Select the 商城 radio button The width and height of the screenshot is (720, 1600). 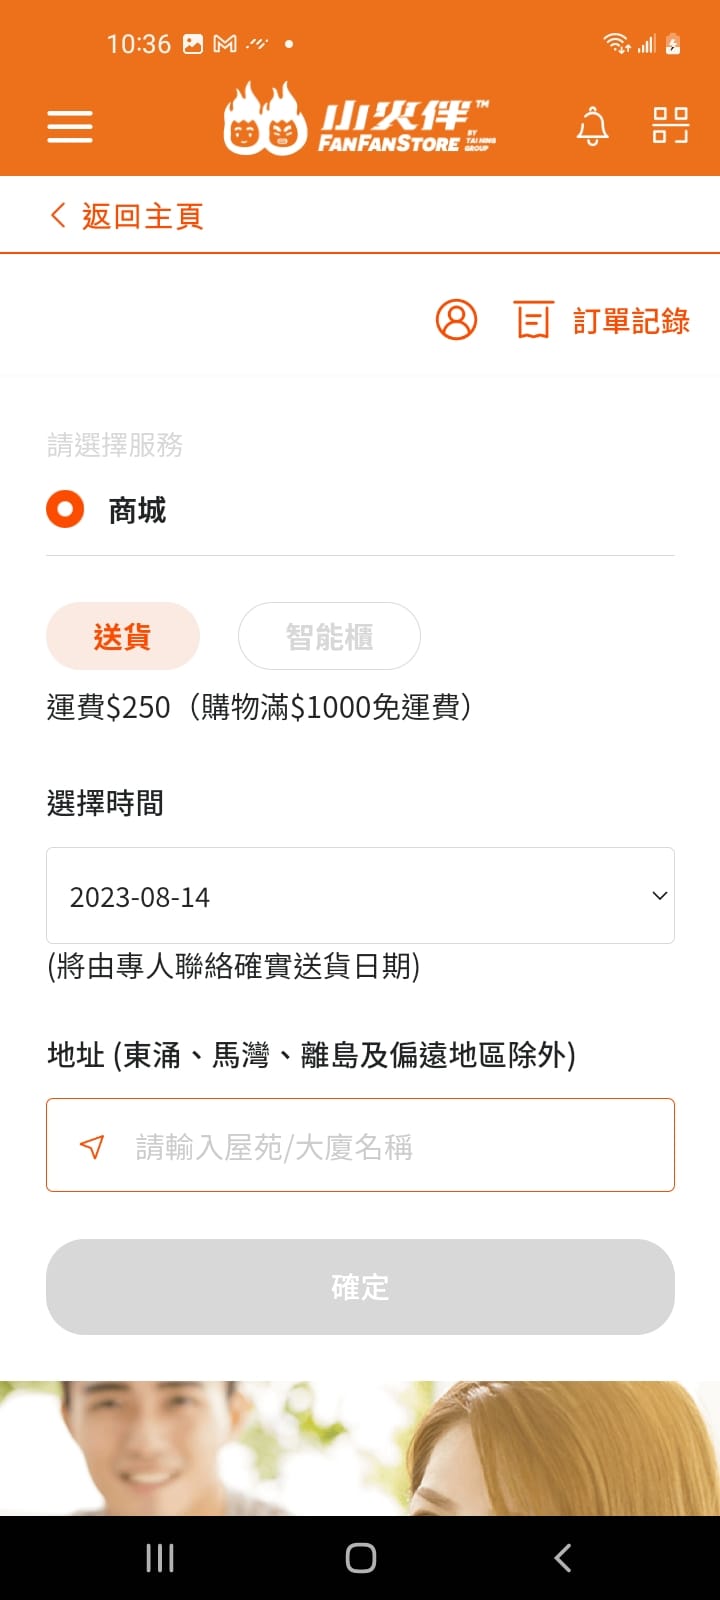[x=65, y=510]
